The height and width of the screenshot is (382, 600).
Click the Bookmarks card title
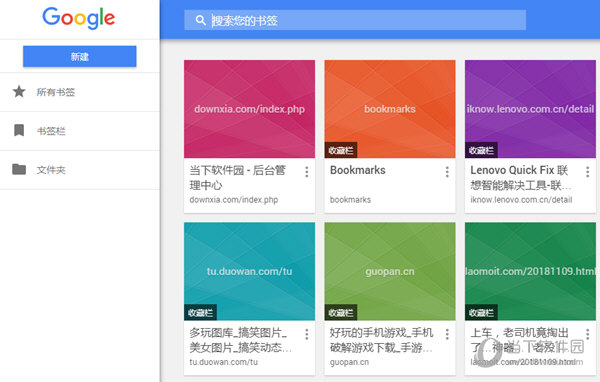[x=358, y=170]
